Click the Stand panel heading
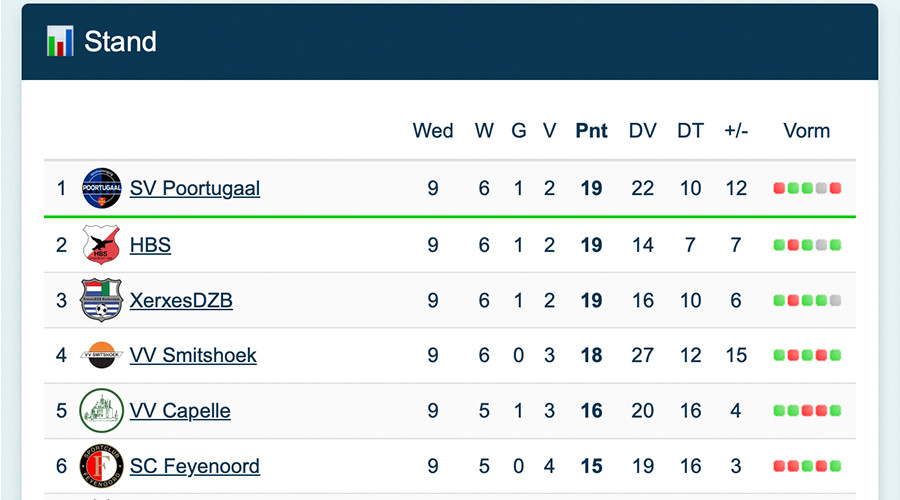Screen dimensions: 900x500 click(120, 41)
